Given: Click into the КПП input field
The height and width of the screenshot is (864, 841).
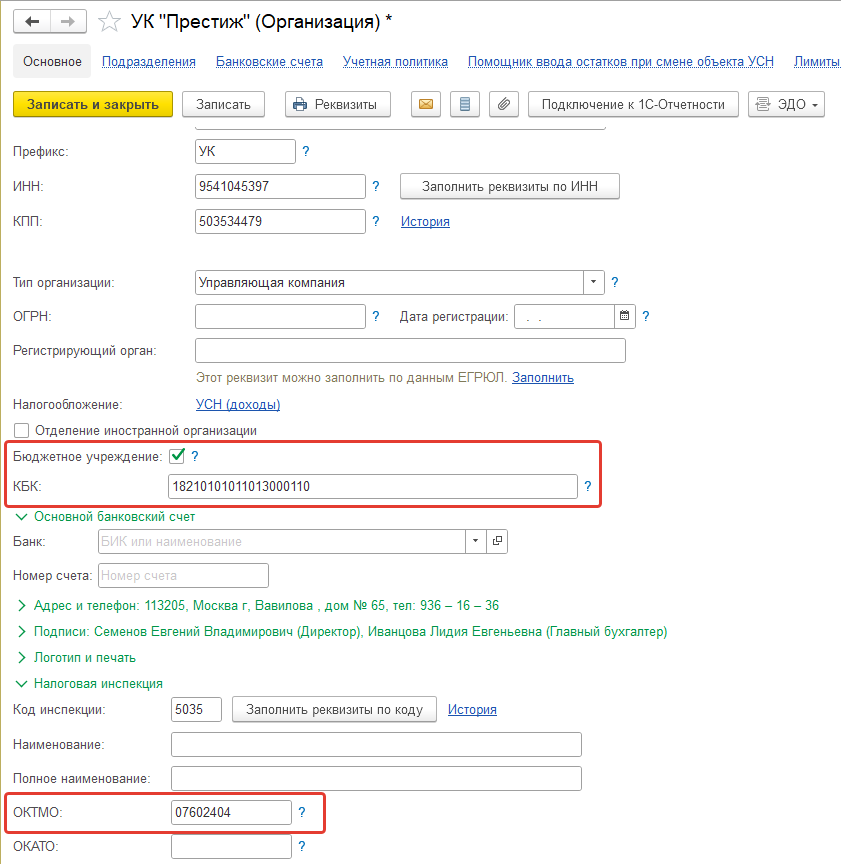Looking at the screenshot, I should point(280,221).
